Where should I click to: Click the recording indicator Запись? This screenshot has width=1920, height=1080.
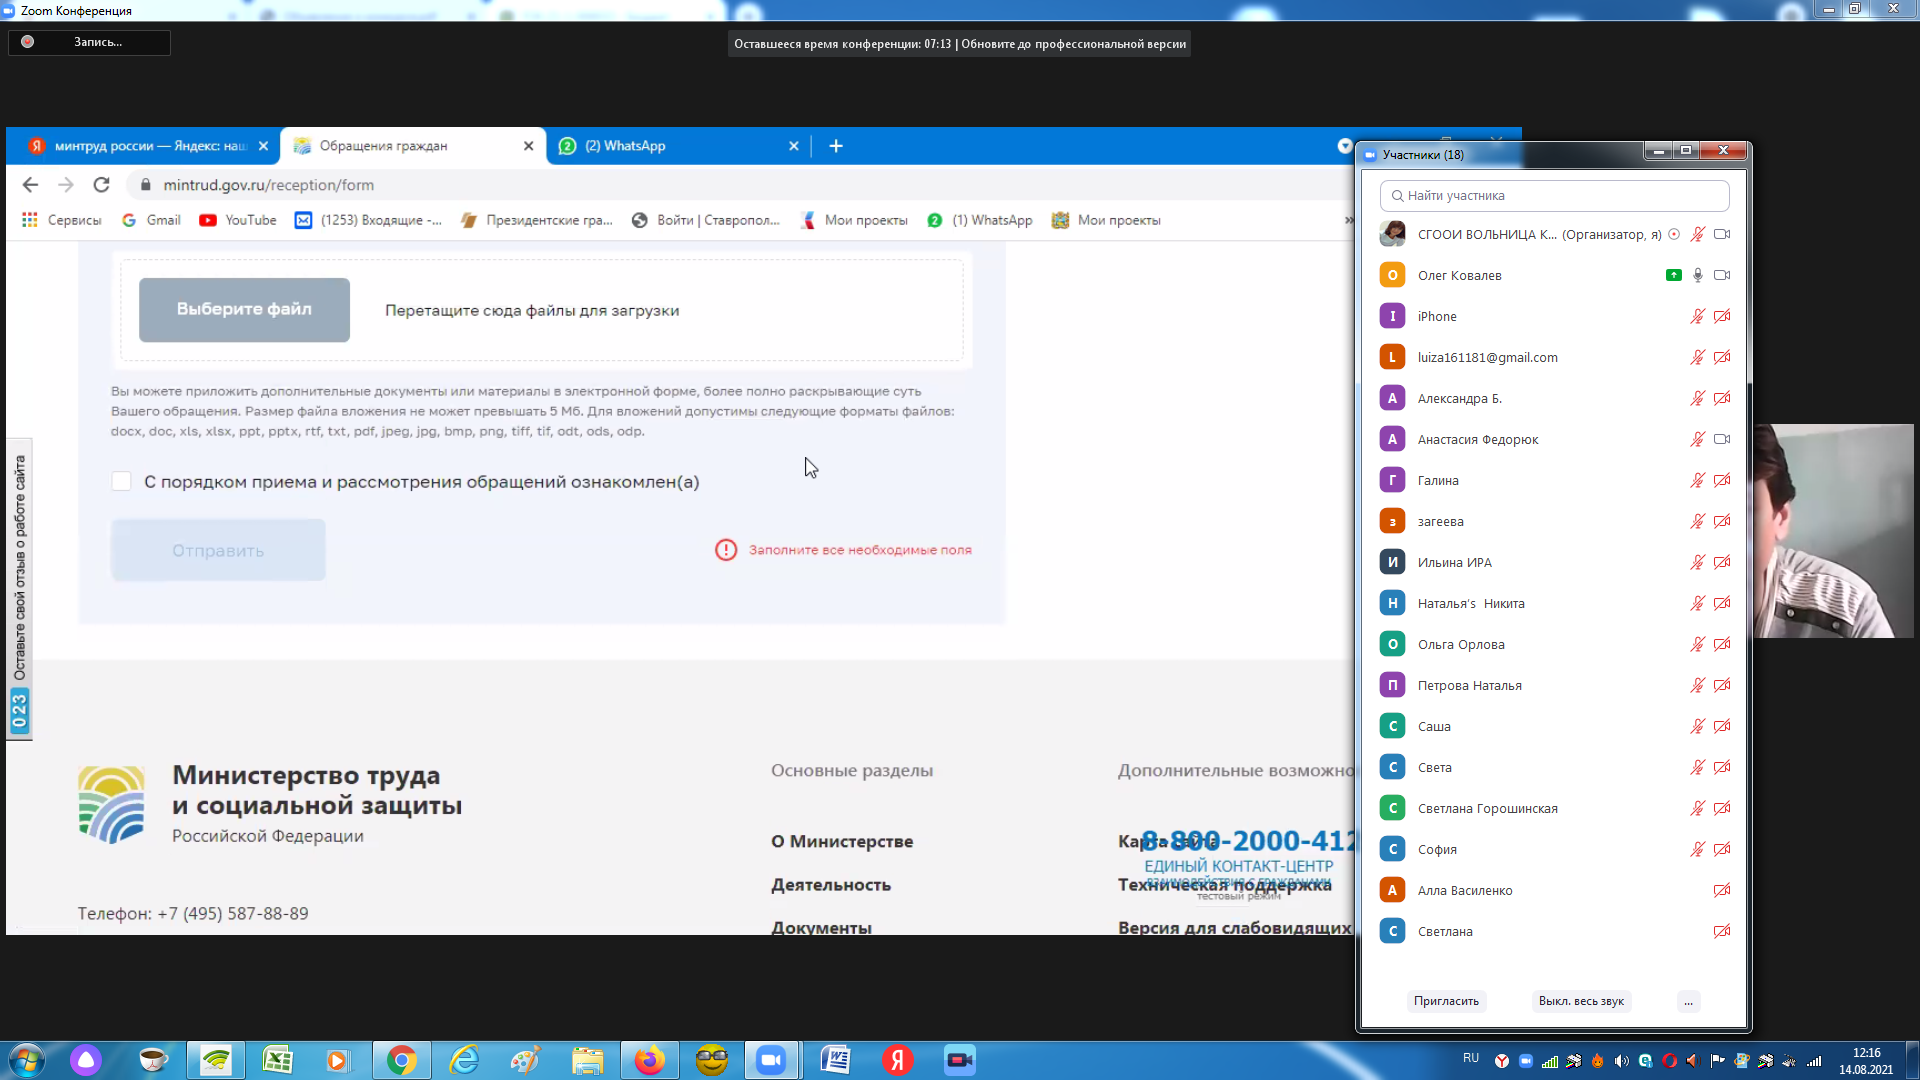pyautogui.click(x=89, y=42)
